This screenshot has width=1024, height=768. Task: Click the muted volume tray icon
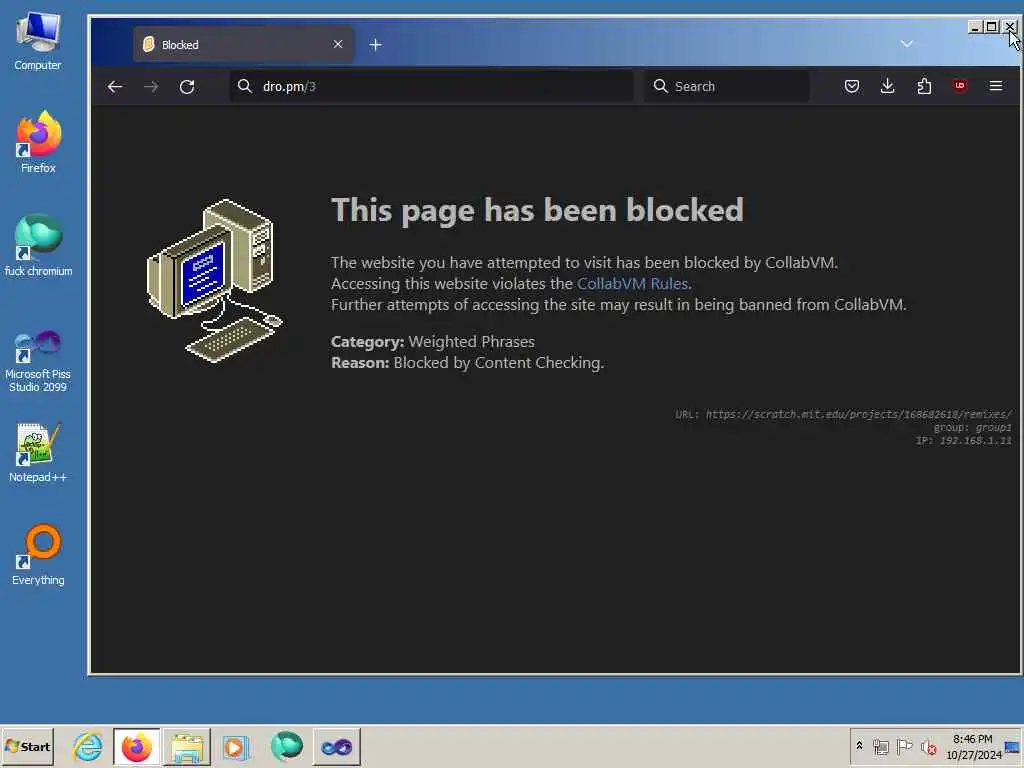[927, 746]
